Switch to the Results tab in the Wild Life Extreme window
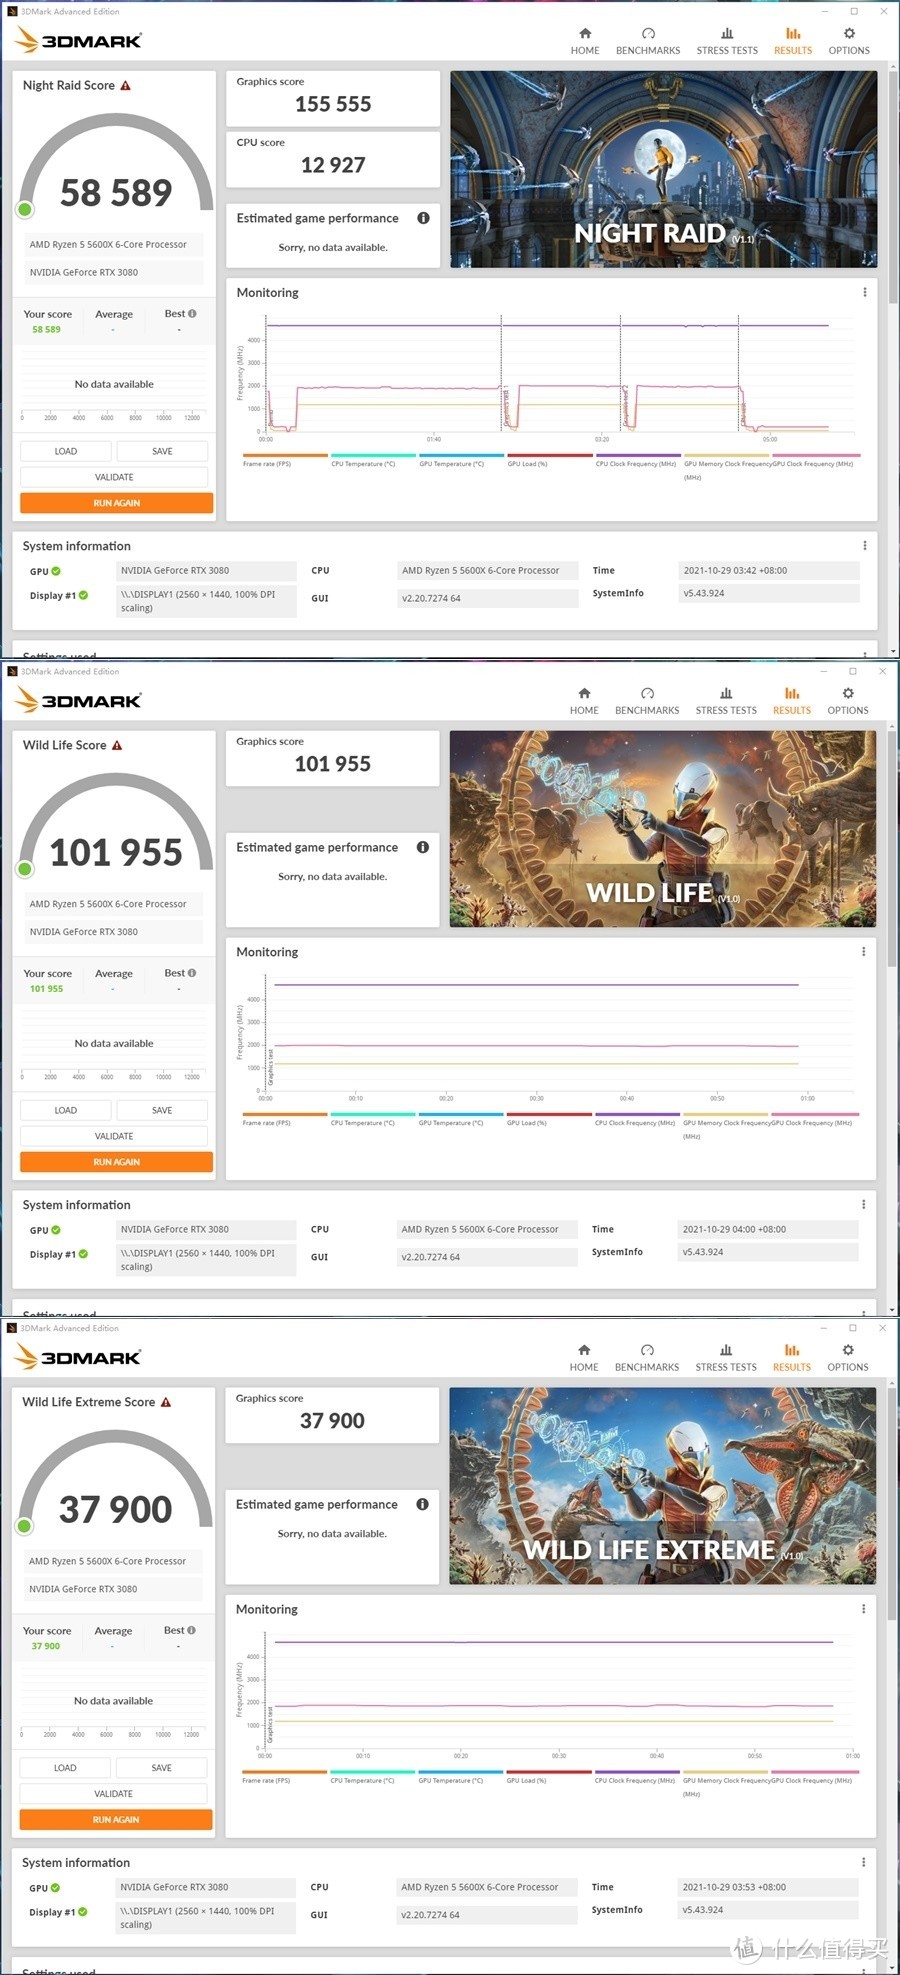The height and width of the screenshot is (1975, 900). click(791, 1357)
